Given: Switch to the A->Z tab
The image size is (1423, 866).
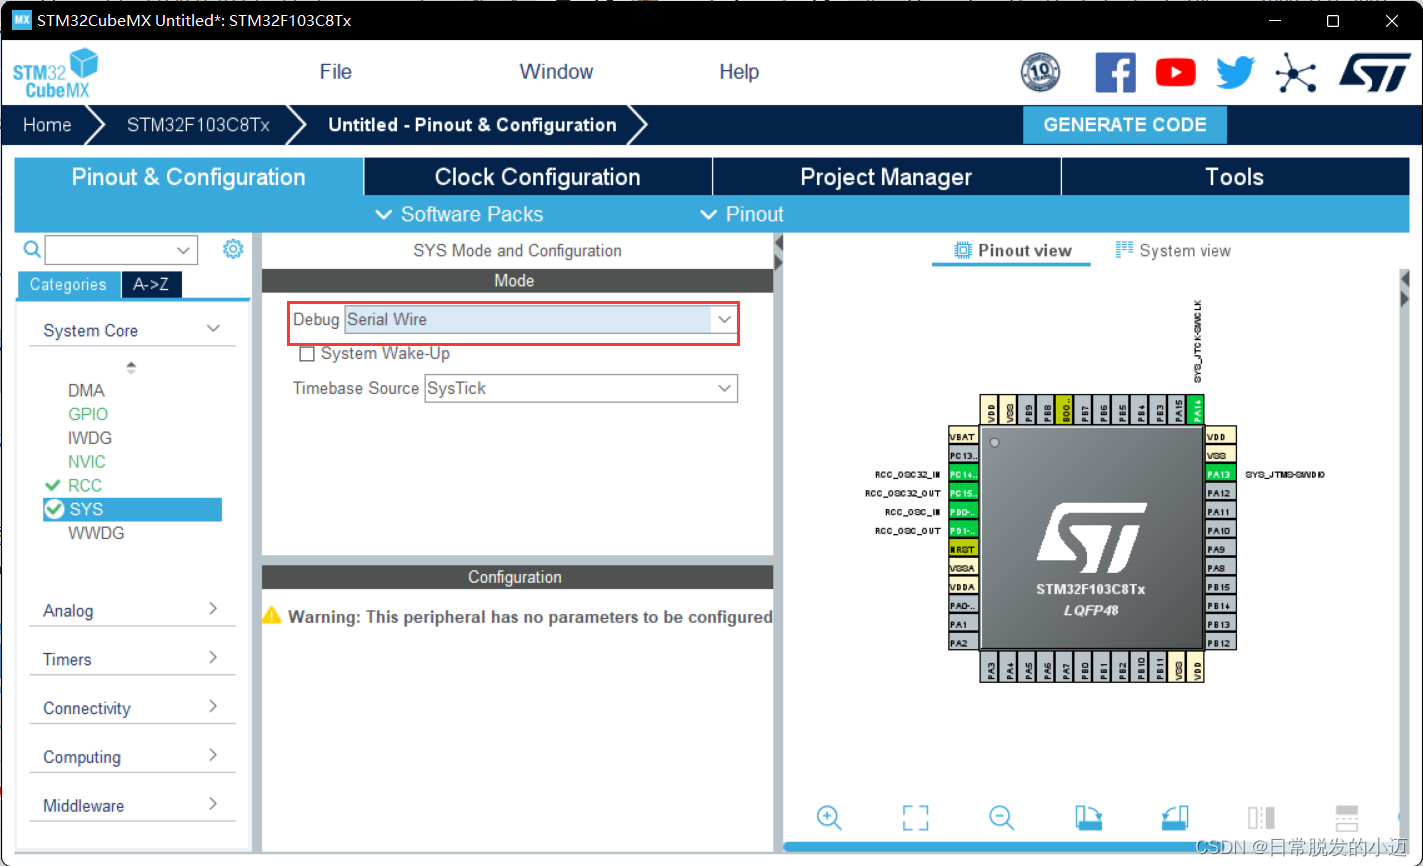Looking at the screenshot, I should [x=151, y=285].
